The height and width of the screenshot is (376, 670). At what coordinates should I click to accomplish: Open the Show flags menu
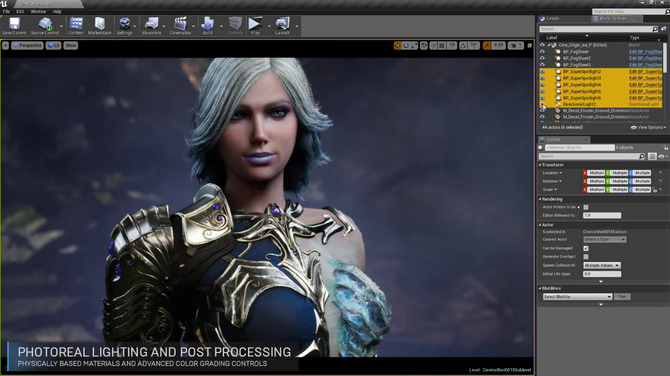[x=71, y=45]
